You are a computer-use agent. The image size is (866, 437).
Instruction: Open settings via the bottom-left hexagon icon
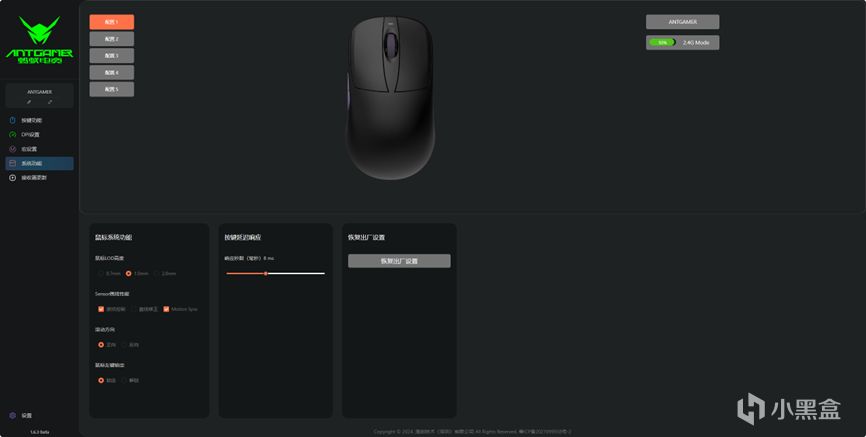pyautogui.click(x=12, y=415)
